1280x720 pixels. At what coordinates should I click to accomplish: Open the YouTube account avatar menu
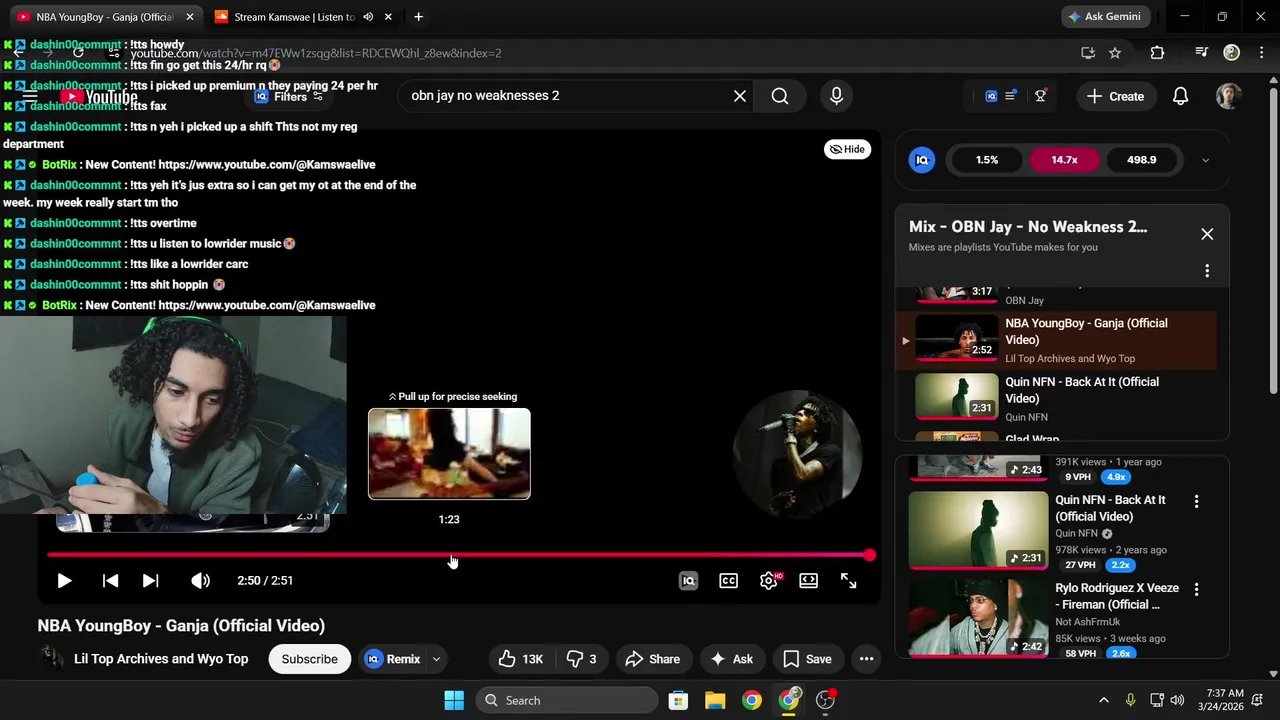click(x=1229, y=96)
